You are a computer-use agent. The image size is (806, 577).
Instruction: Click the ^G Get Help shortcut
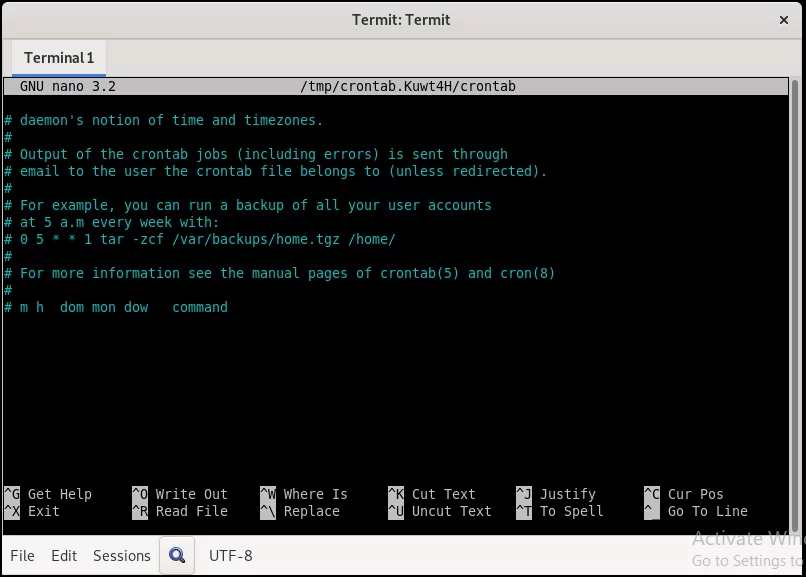pyautogui.click(x=48, y=494)
